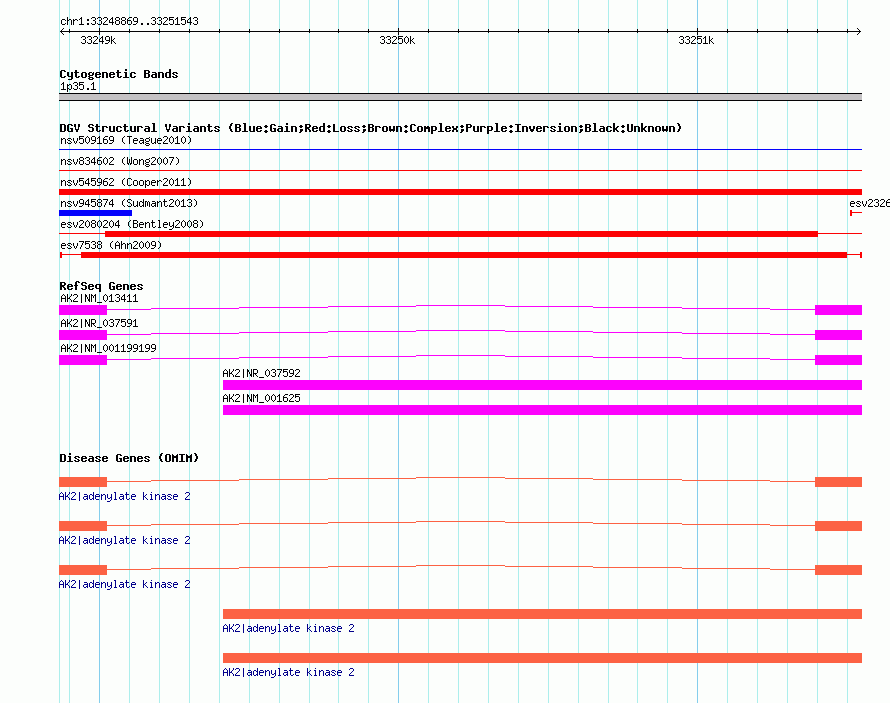Open variant nsv834602 (Wong2007) label
The image size is (890, 703).
[x=120, y=161]
